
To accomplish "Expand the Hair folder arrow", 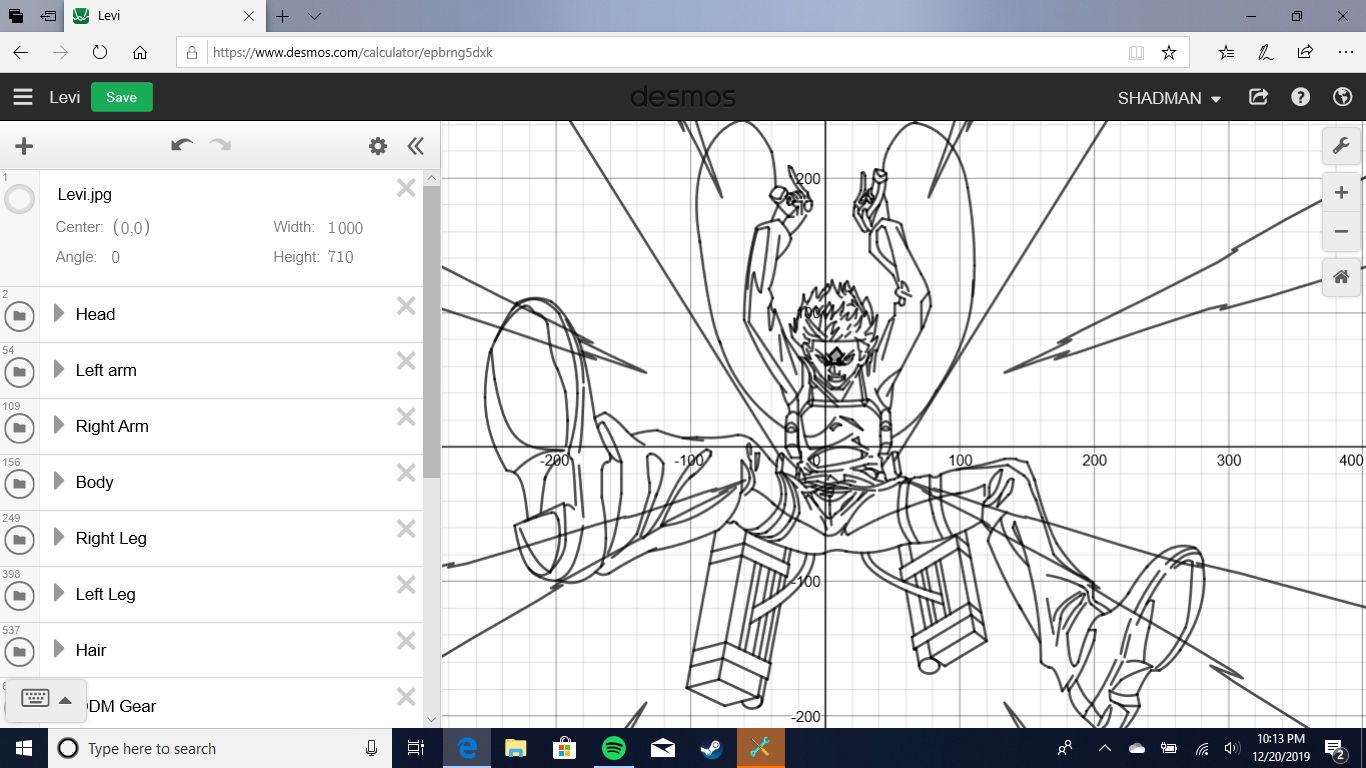I will (x=59, y=650).
